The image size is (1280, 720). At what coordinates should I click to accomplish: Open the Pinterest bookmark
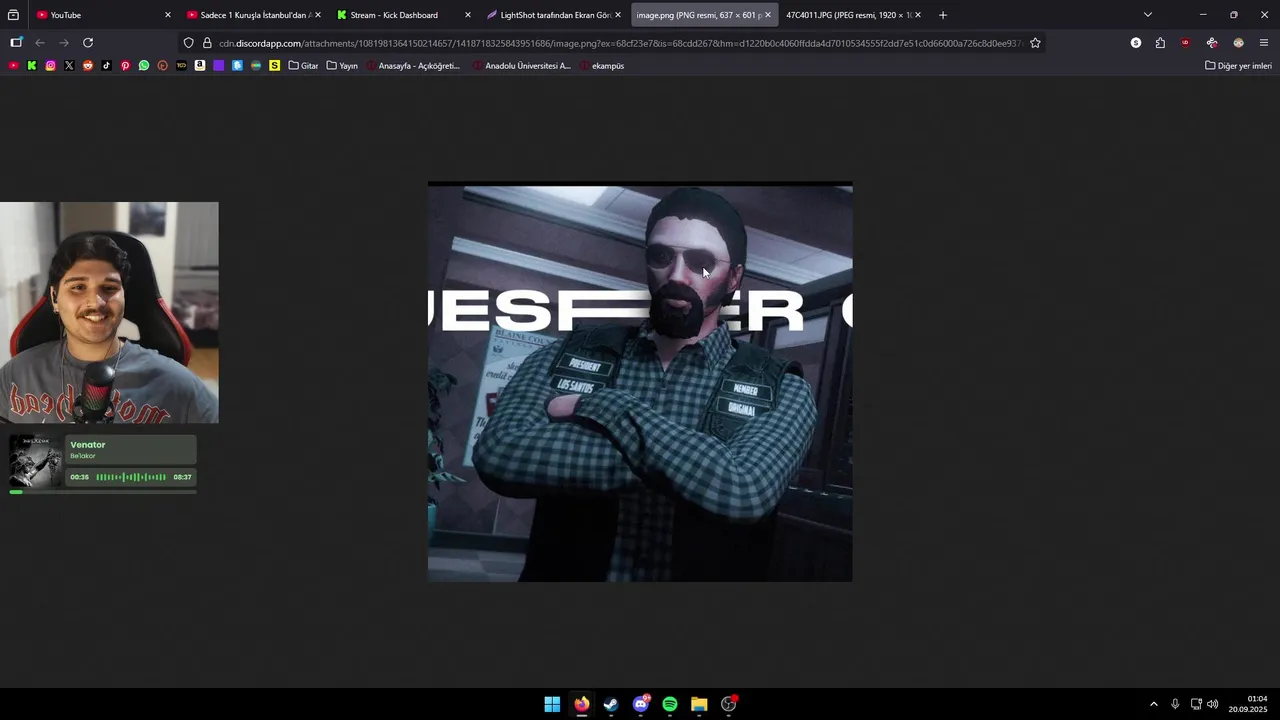click(x=125, y=66)
